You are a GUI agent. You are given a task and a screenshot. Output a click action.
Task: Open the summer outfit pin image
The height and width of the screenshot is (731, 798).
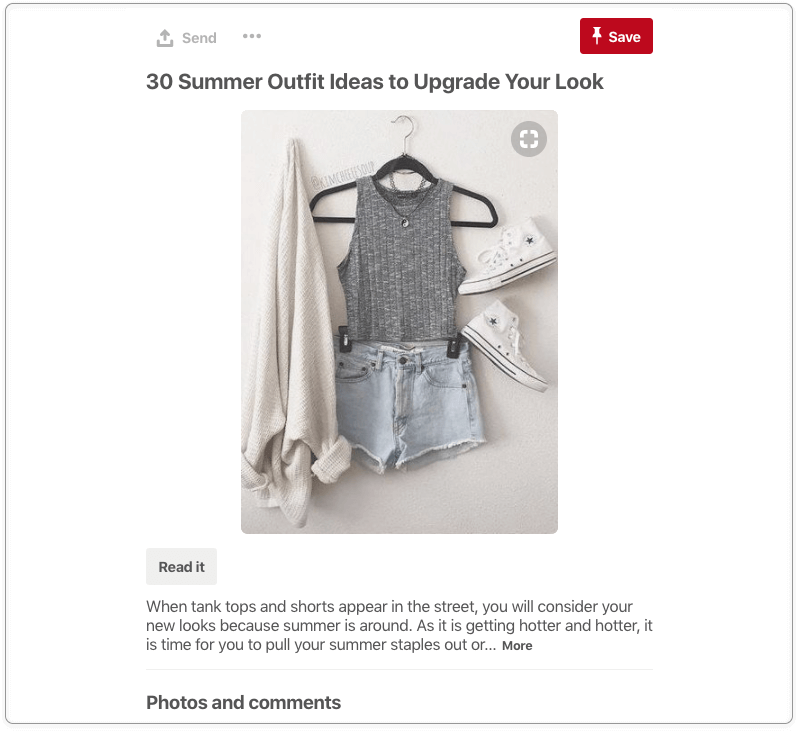(399, 322)
